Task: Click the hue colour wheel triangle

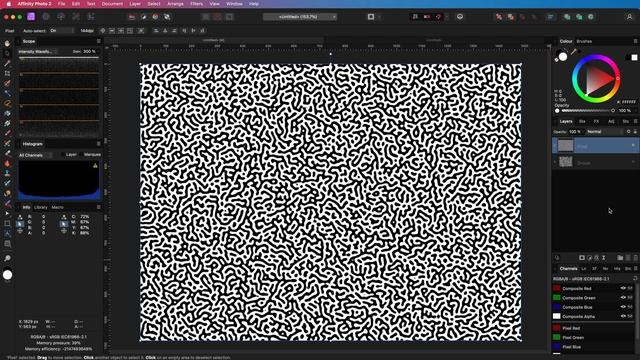Action: tap(598, 79)
